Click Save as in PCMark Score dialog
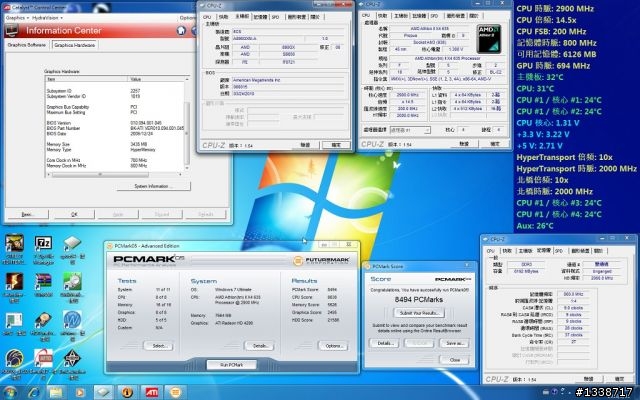The width and height of the screenshot is (640, 400). pos(455,343)
